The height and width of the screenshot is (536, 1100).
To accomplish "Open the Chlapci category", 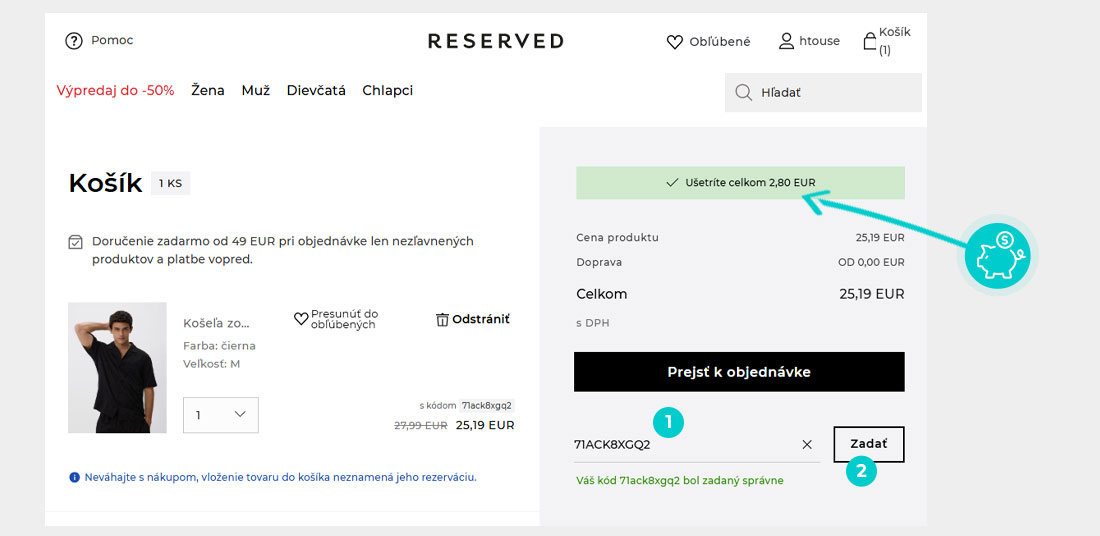I will pyautogui.click(x=387, y=91).
